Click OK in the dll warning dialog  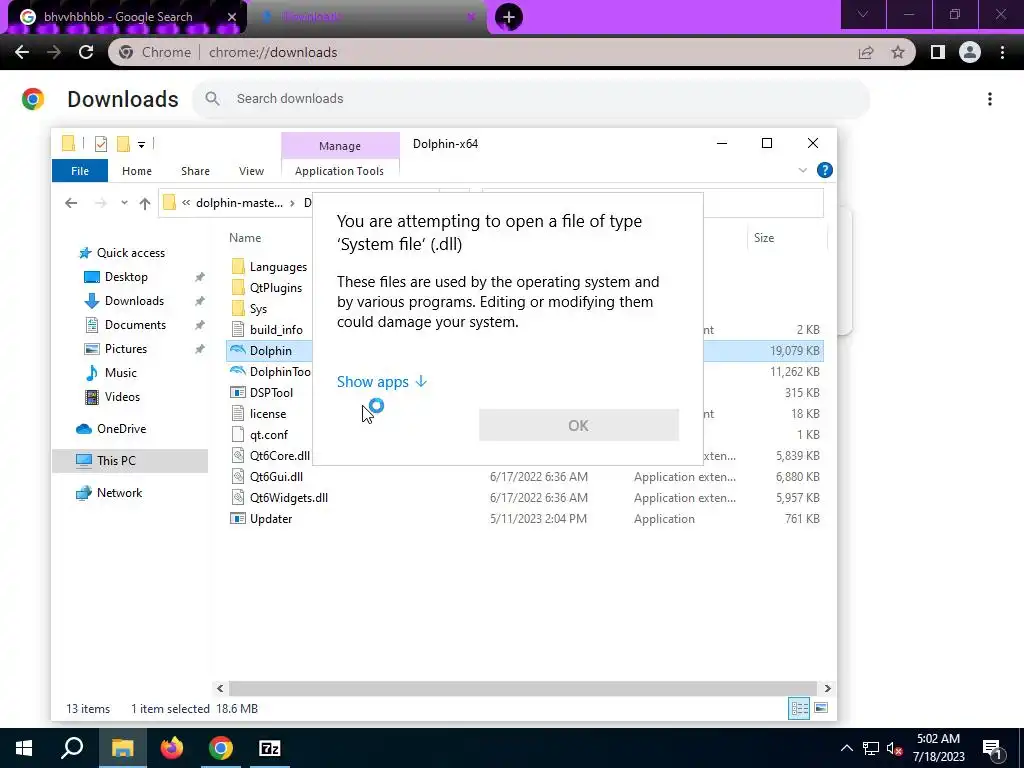point(579,425)
